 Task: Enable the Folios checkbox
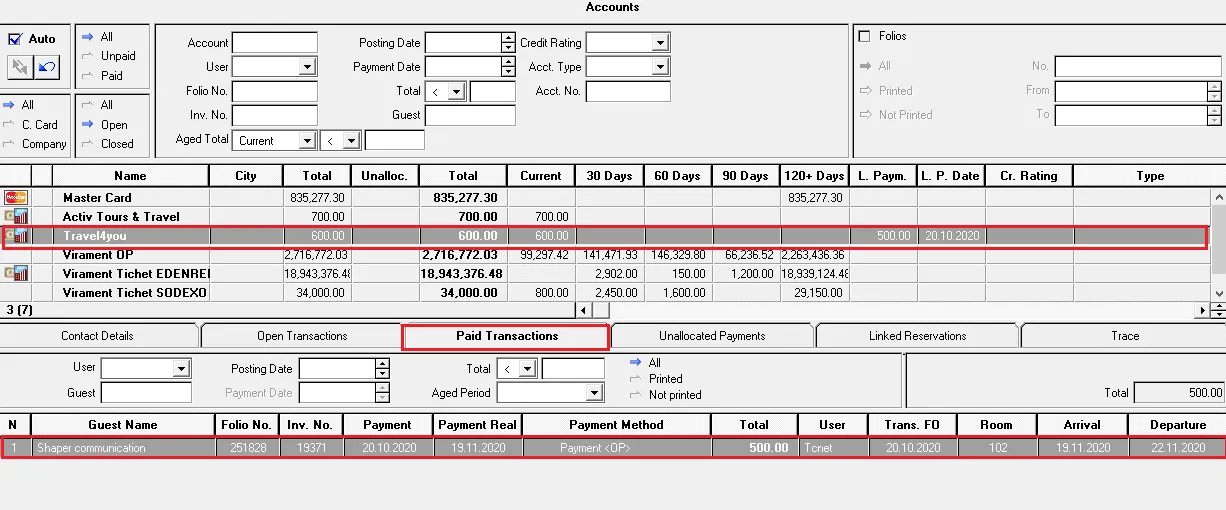pyautogui.click(x=865, y=36)
